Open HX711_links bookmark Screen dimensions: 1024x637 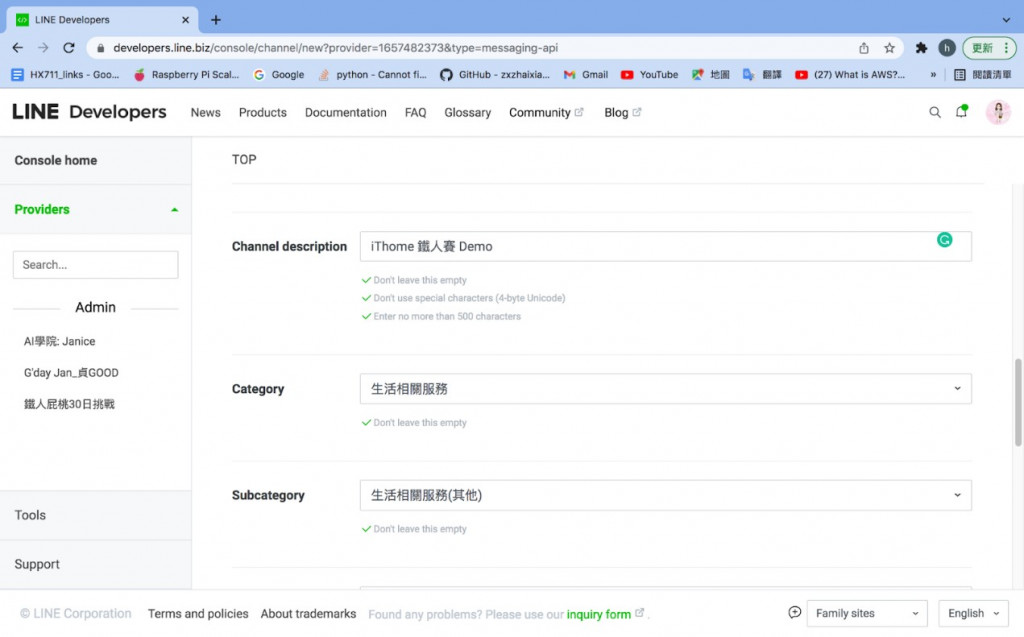point(65,74)
